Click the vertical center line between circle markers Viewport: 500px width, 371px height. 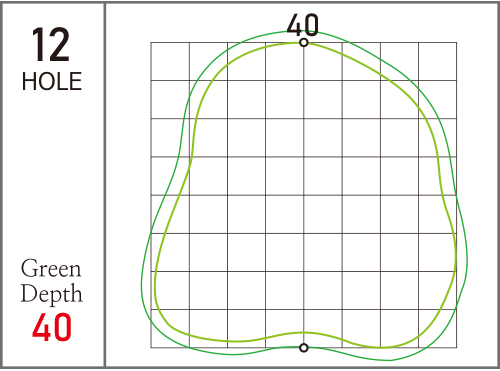[304, 195]
